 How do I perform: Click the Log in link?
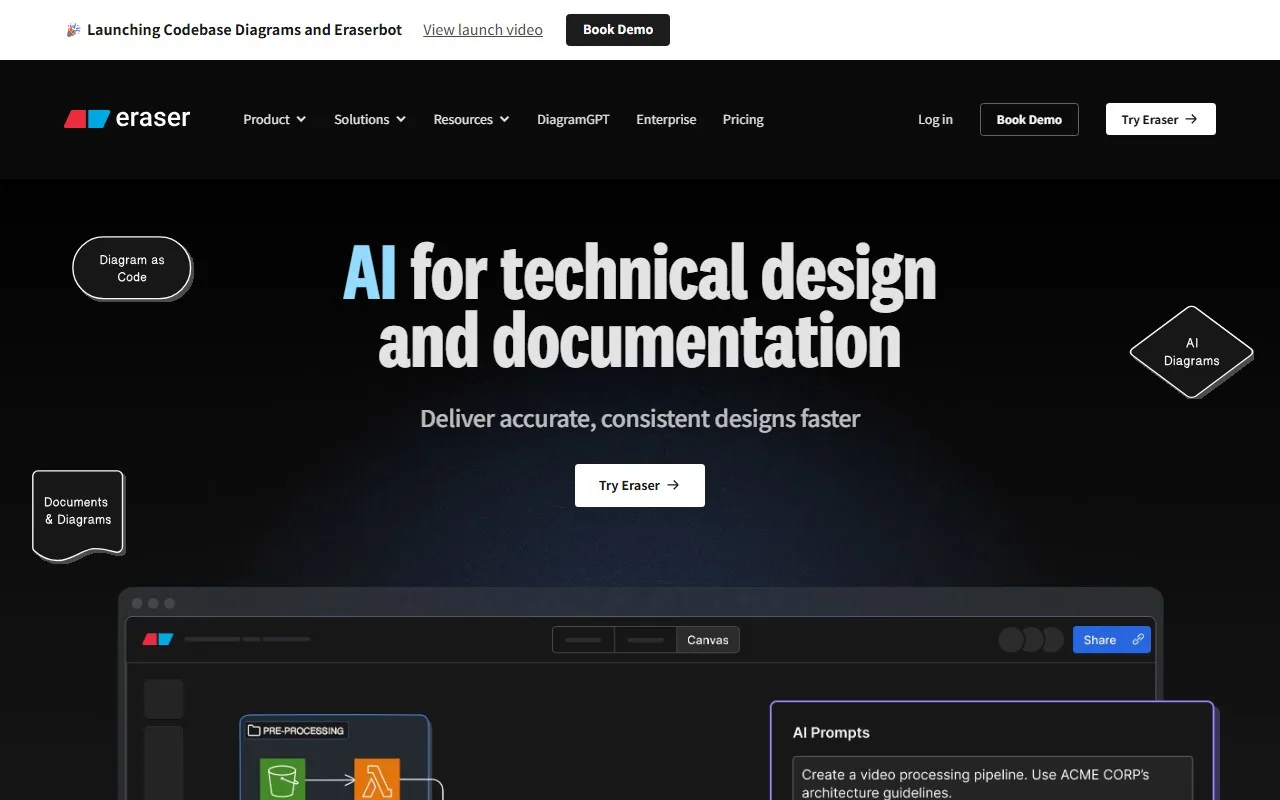pyautogui.click(x=935, y=119)
